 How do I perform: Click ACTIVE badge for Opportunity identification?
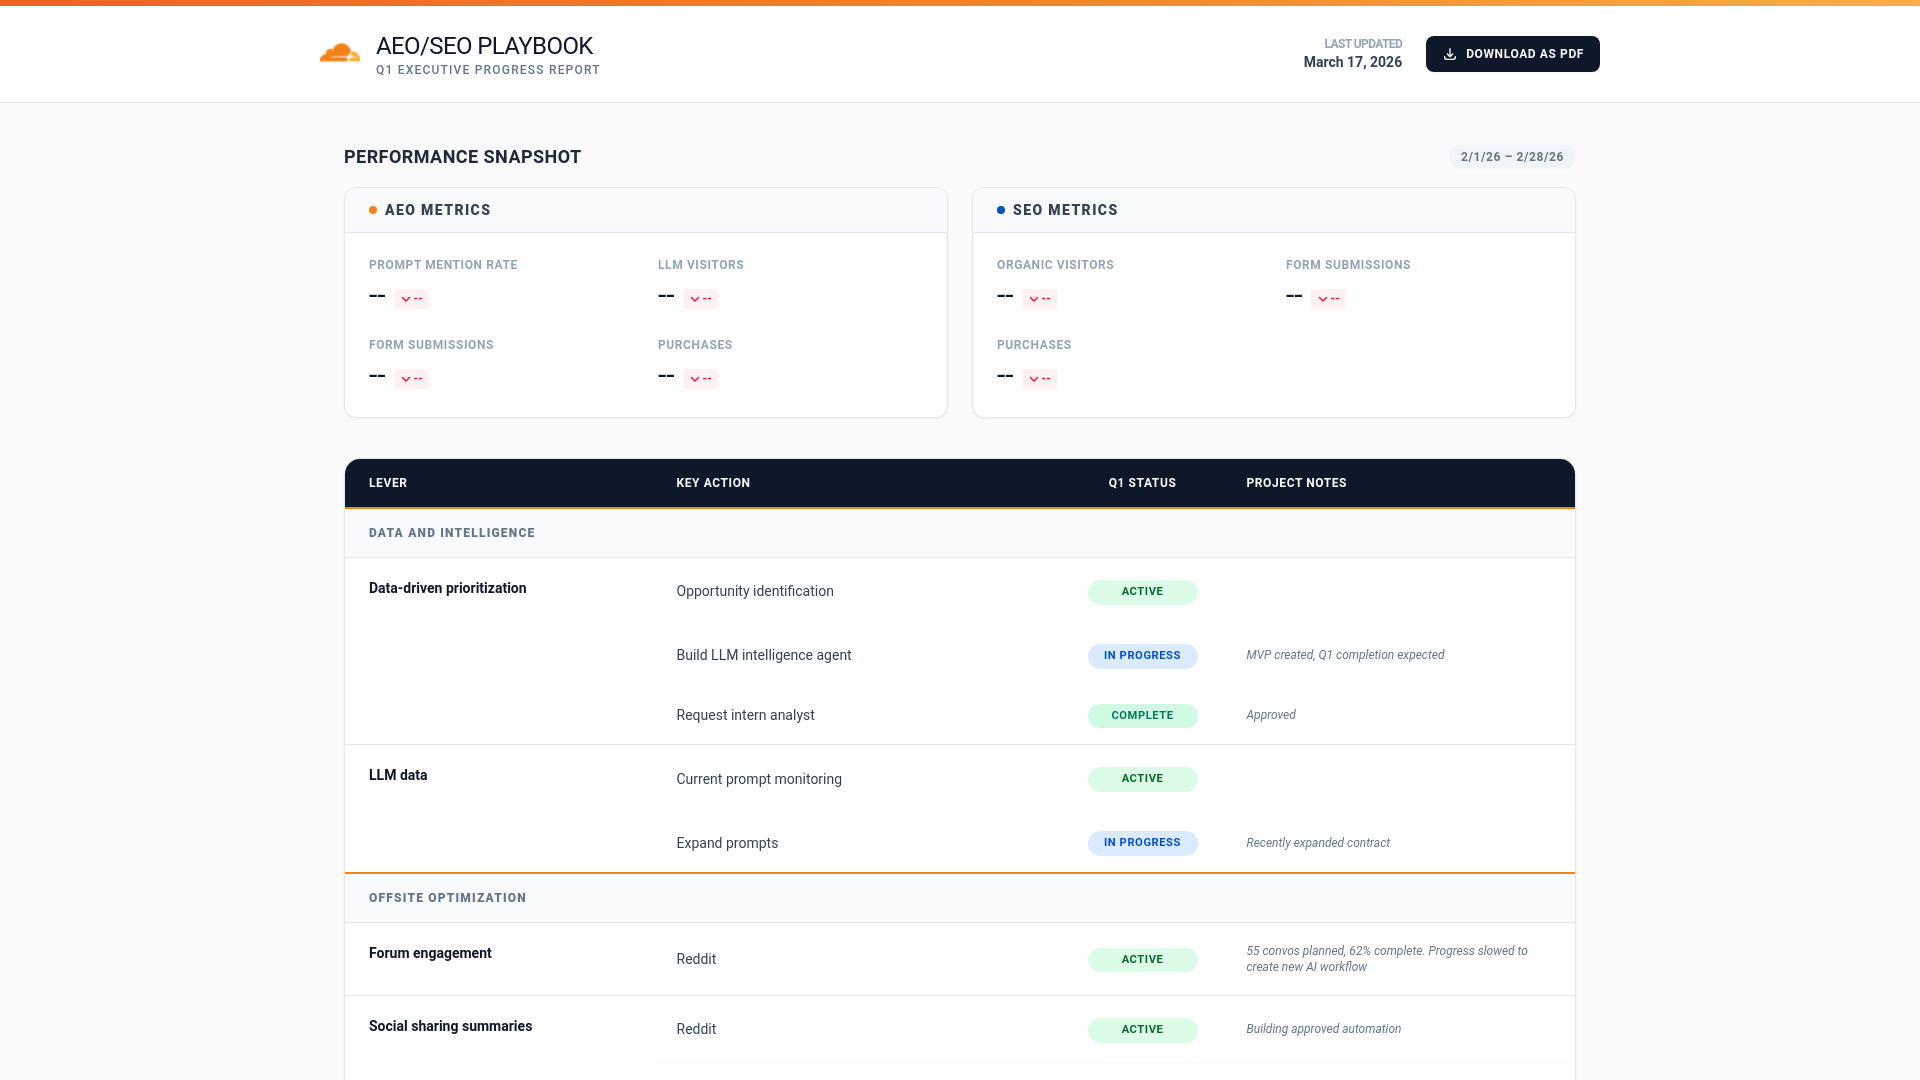click(x=1142, y=592)
